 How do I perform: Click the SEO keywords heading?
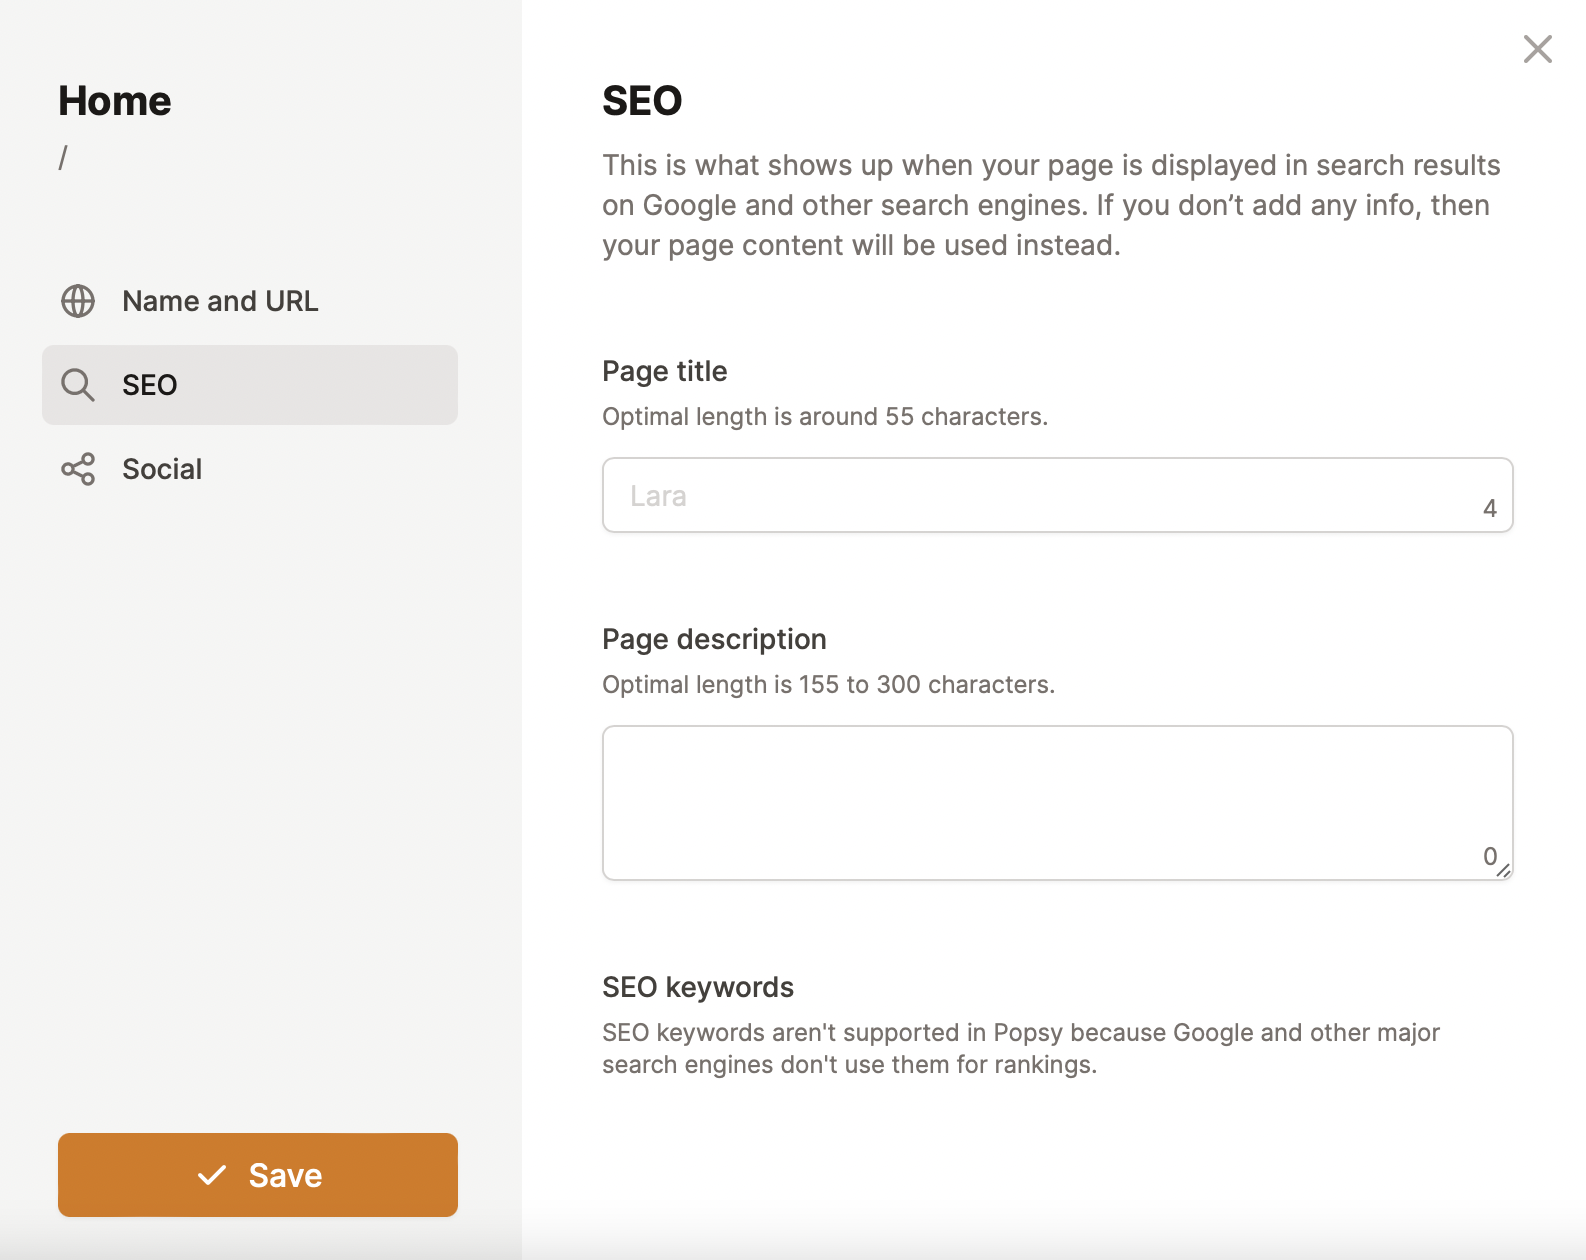point(697,987)
